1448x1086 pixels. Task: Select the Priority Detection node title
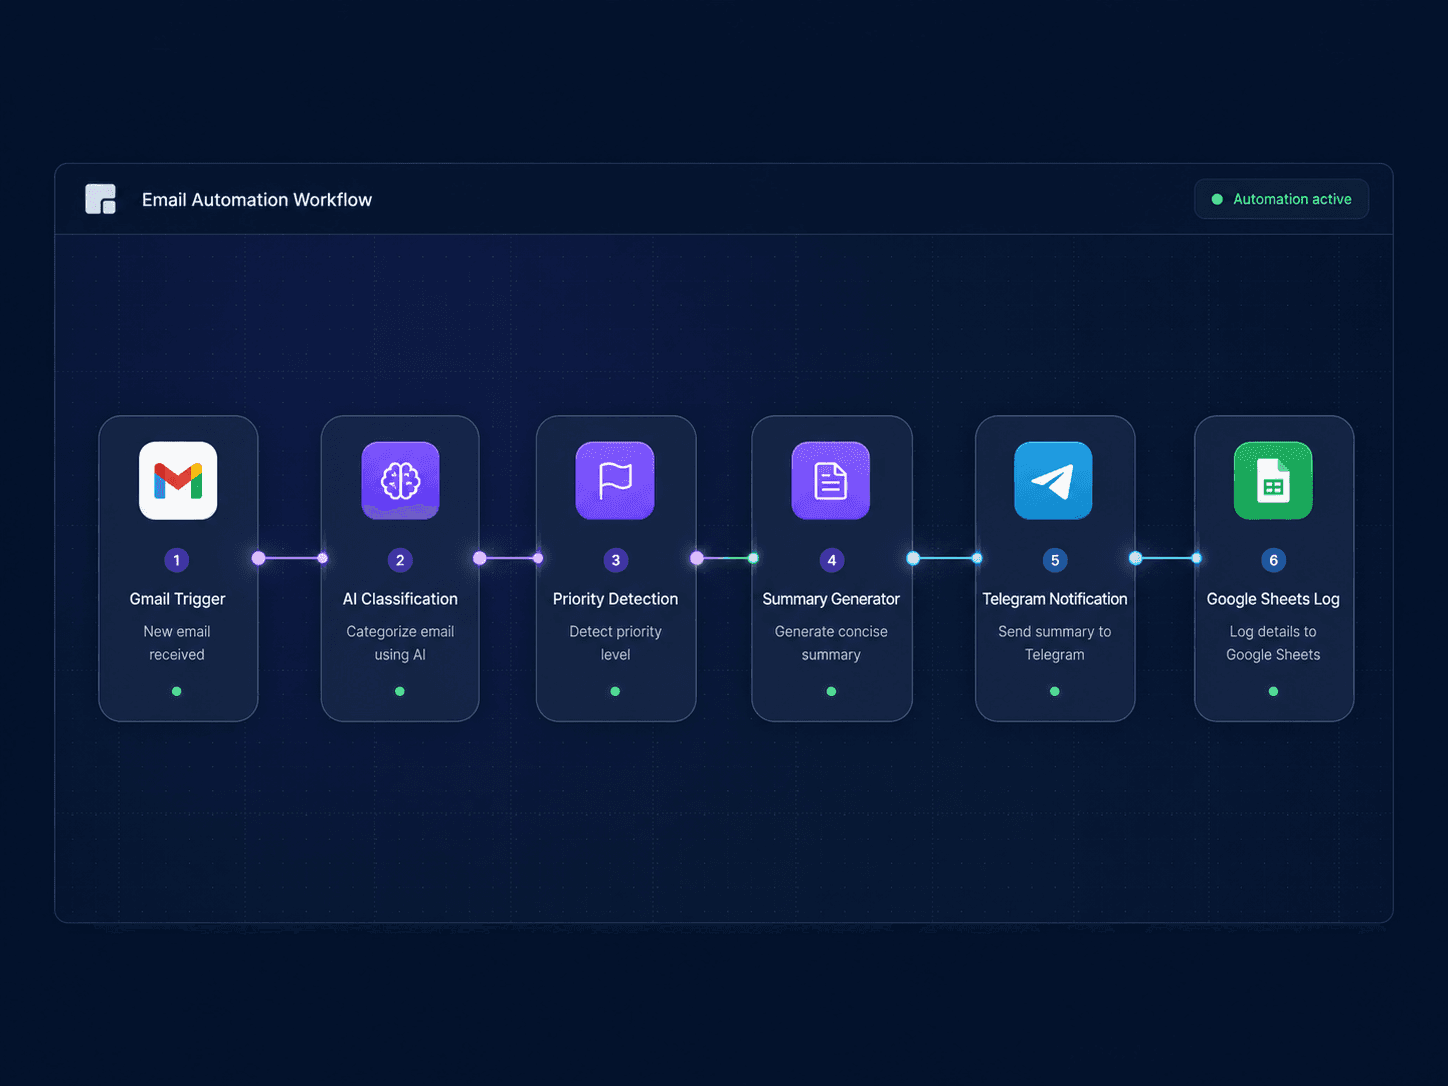(616, 599)
